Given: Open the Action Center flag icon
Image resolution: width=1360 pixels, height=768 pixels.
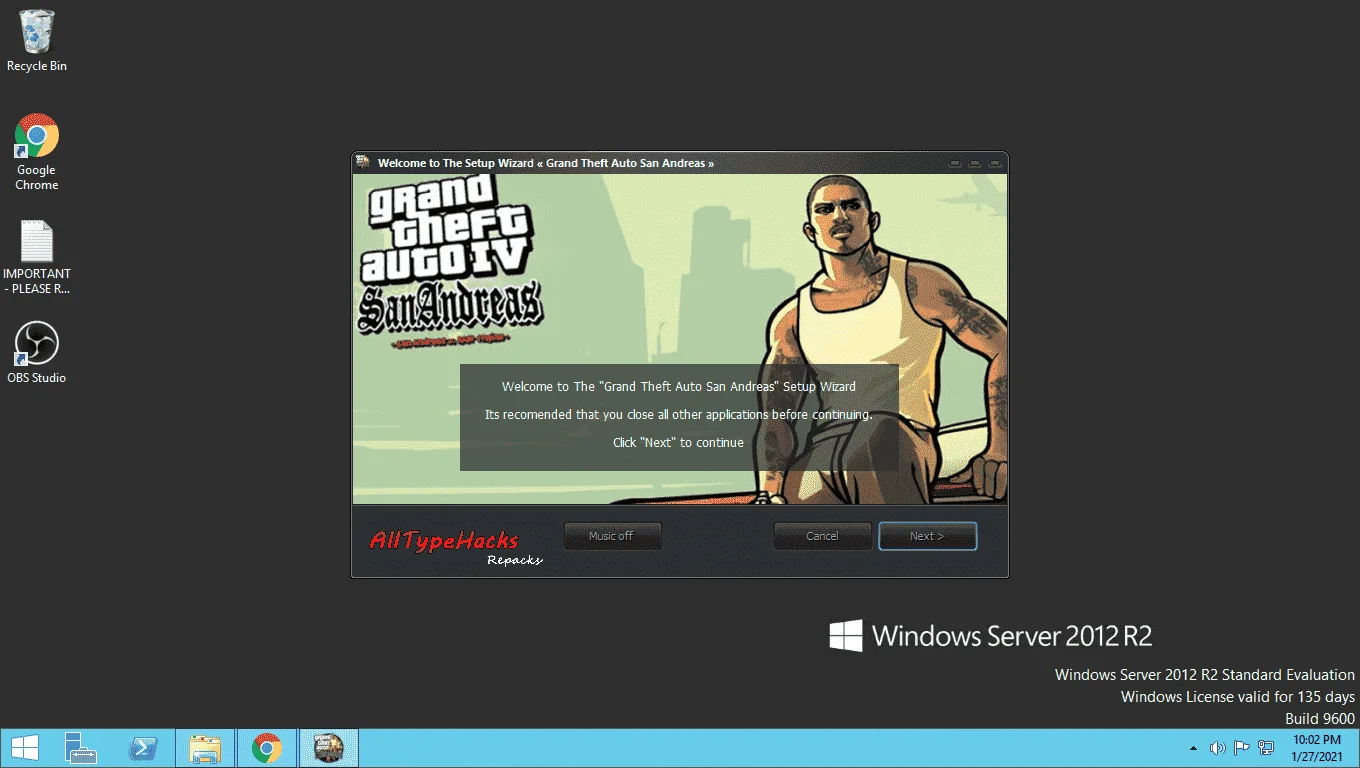Looking at the screenshot, I should tap(1241, 748).
